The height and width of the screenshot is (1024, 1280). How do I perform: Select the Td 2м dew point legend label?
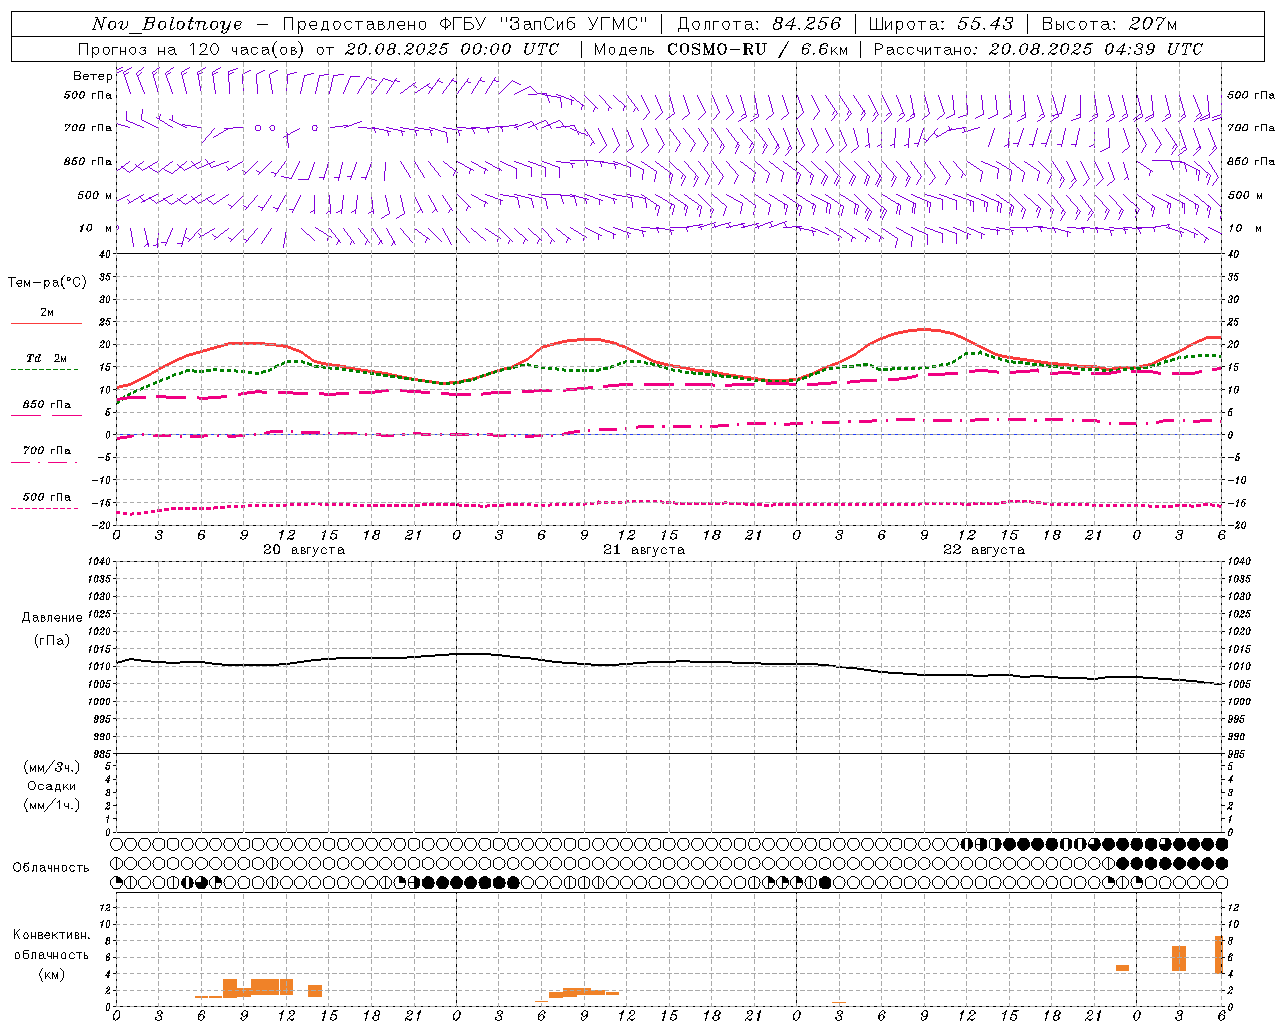coord(47,358)
